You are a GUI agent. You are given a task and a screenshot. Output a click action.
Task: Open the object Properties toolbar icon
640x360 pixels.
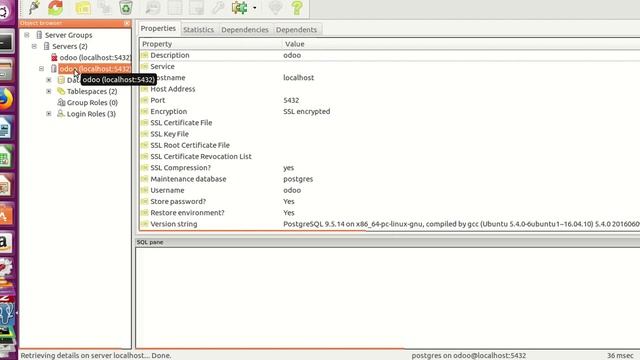pyautogui.click(x=83, y=8)
